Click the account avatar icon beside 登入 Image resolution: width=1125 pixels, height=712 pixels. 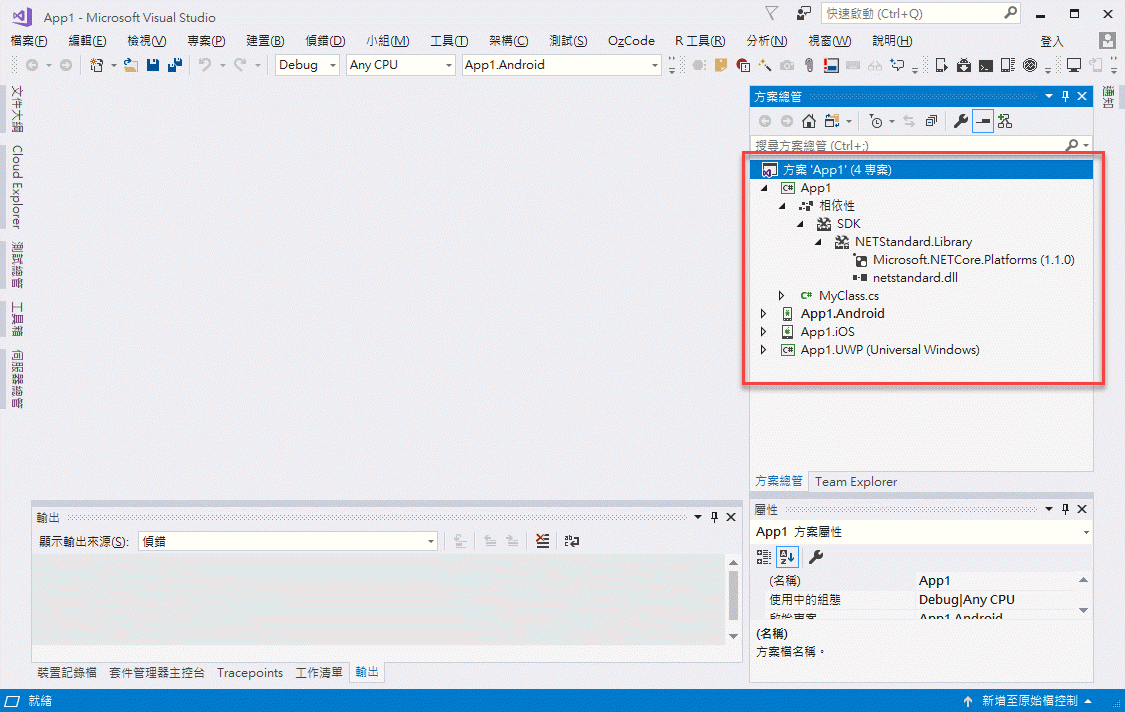point(1107,41)
